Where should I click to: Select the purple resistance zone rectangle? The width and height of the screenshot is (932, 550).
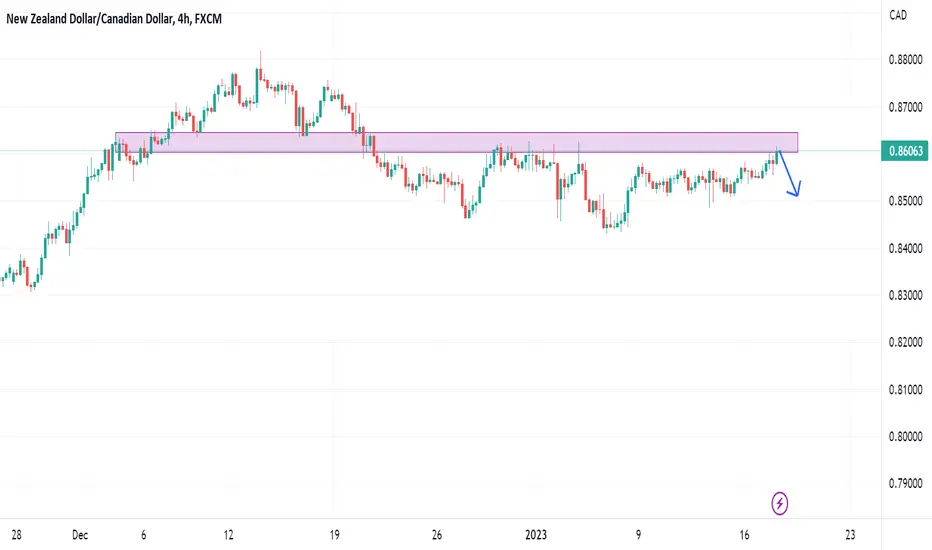456,143
